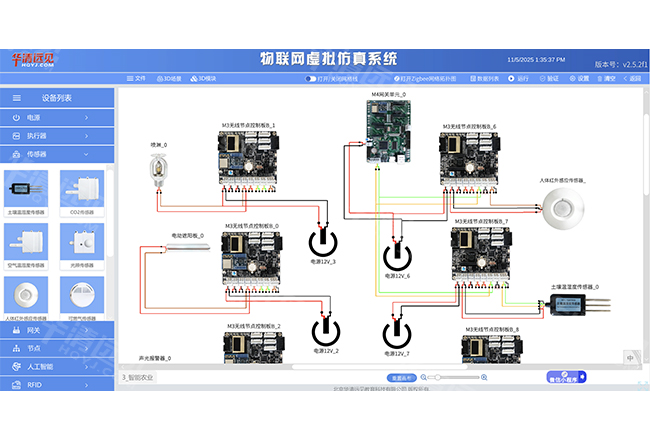Viewport: 650px width, 440px height.
Task: Click the zoom-in magnifier icon at bottom
Action: (485, 379)
